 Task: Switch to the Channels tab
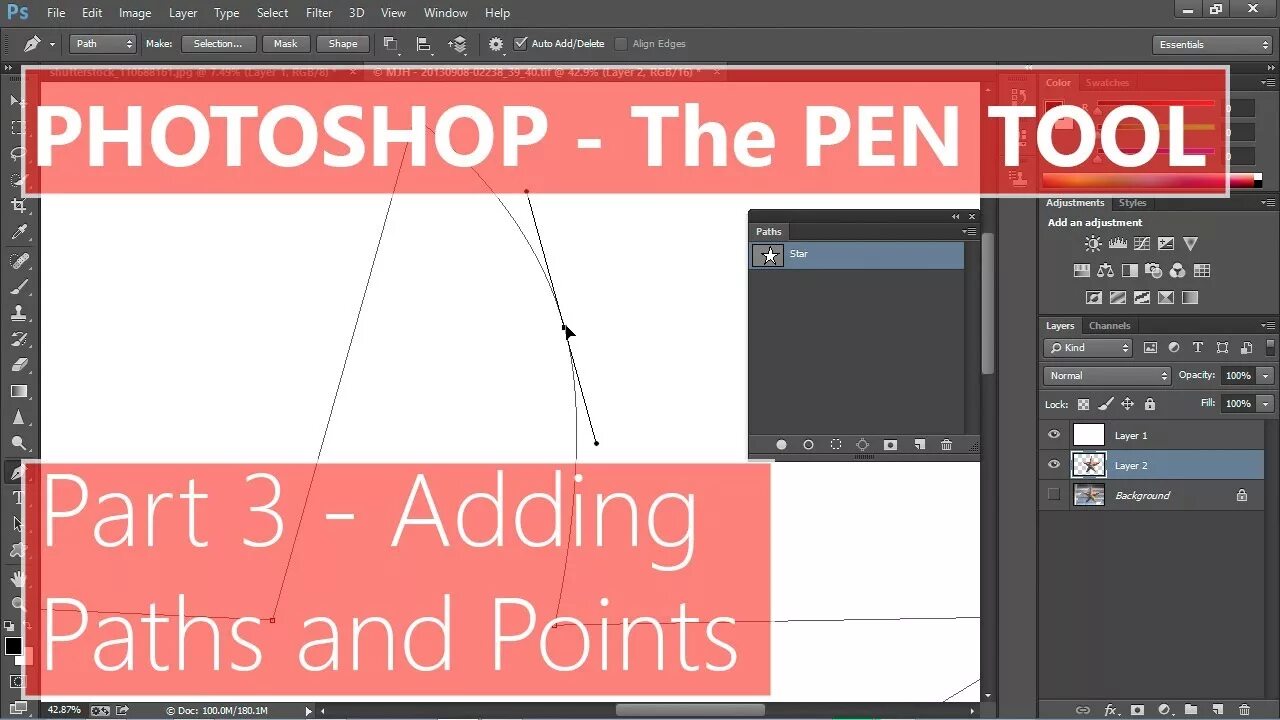click(1109, 326)
